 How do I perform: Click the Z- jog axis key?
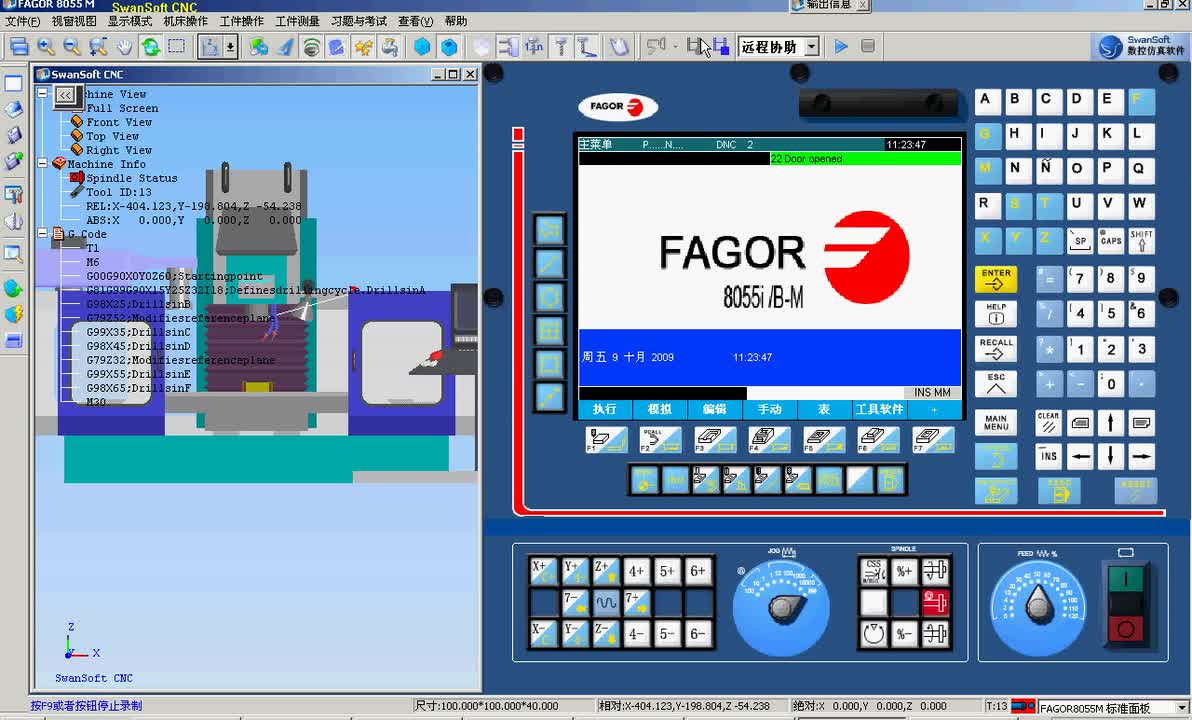pyautogui.click(x=606, y=633)
